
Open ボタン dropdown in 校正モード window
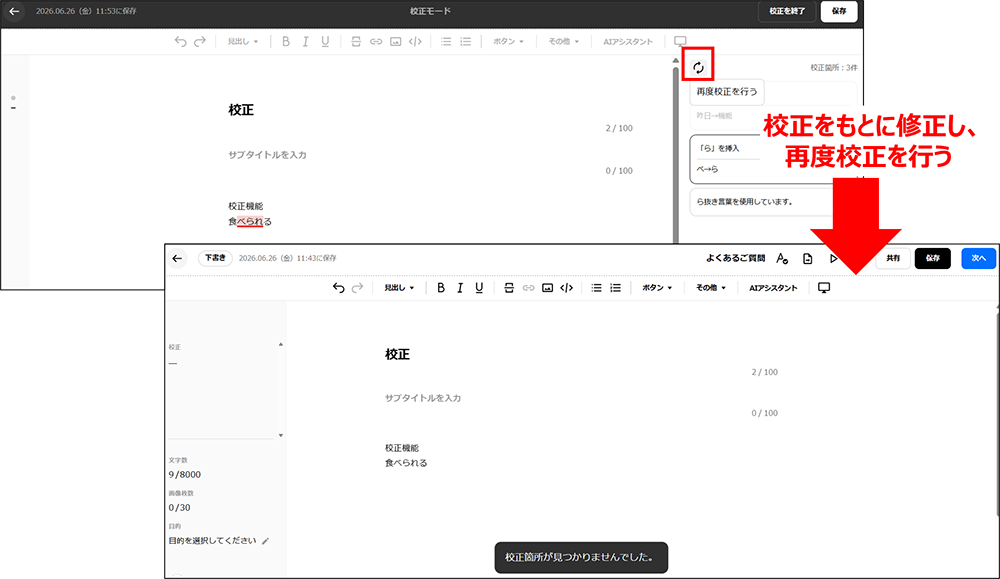pyautogui.click(x=508, y=41)
